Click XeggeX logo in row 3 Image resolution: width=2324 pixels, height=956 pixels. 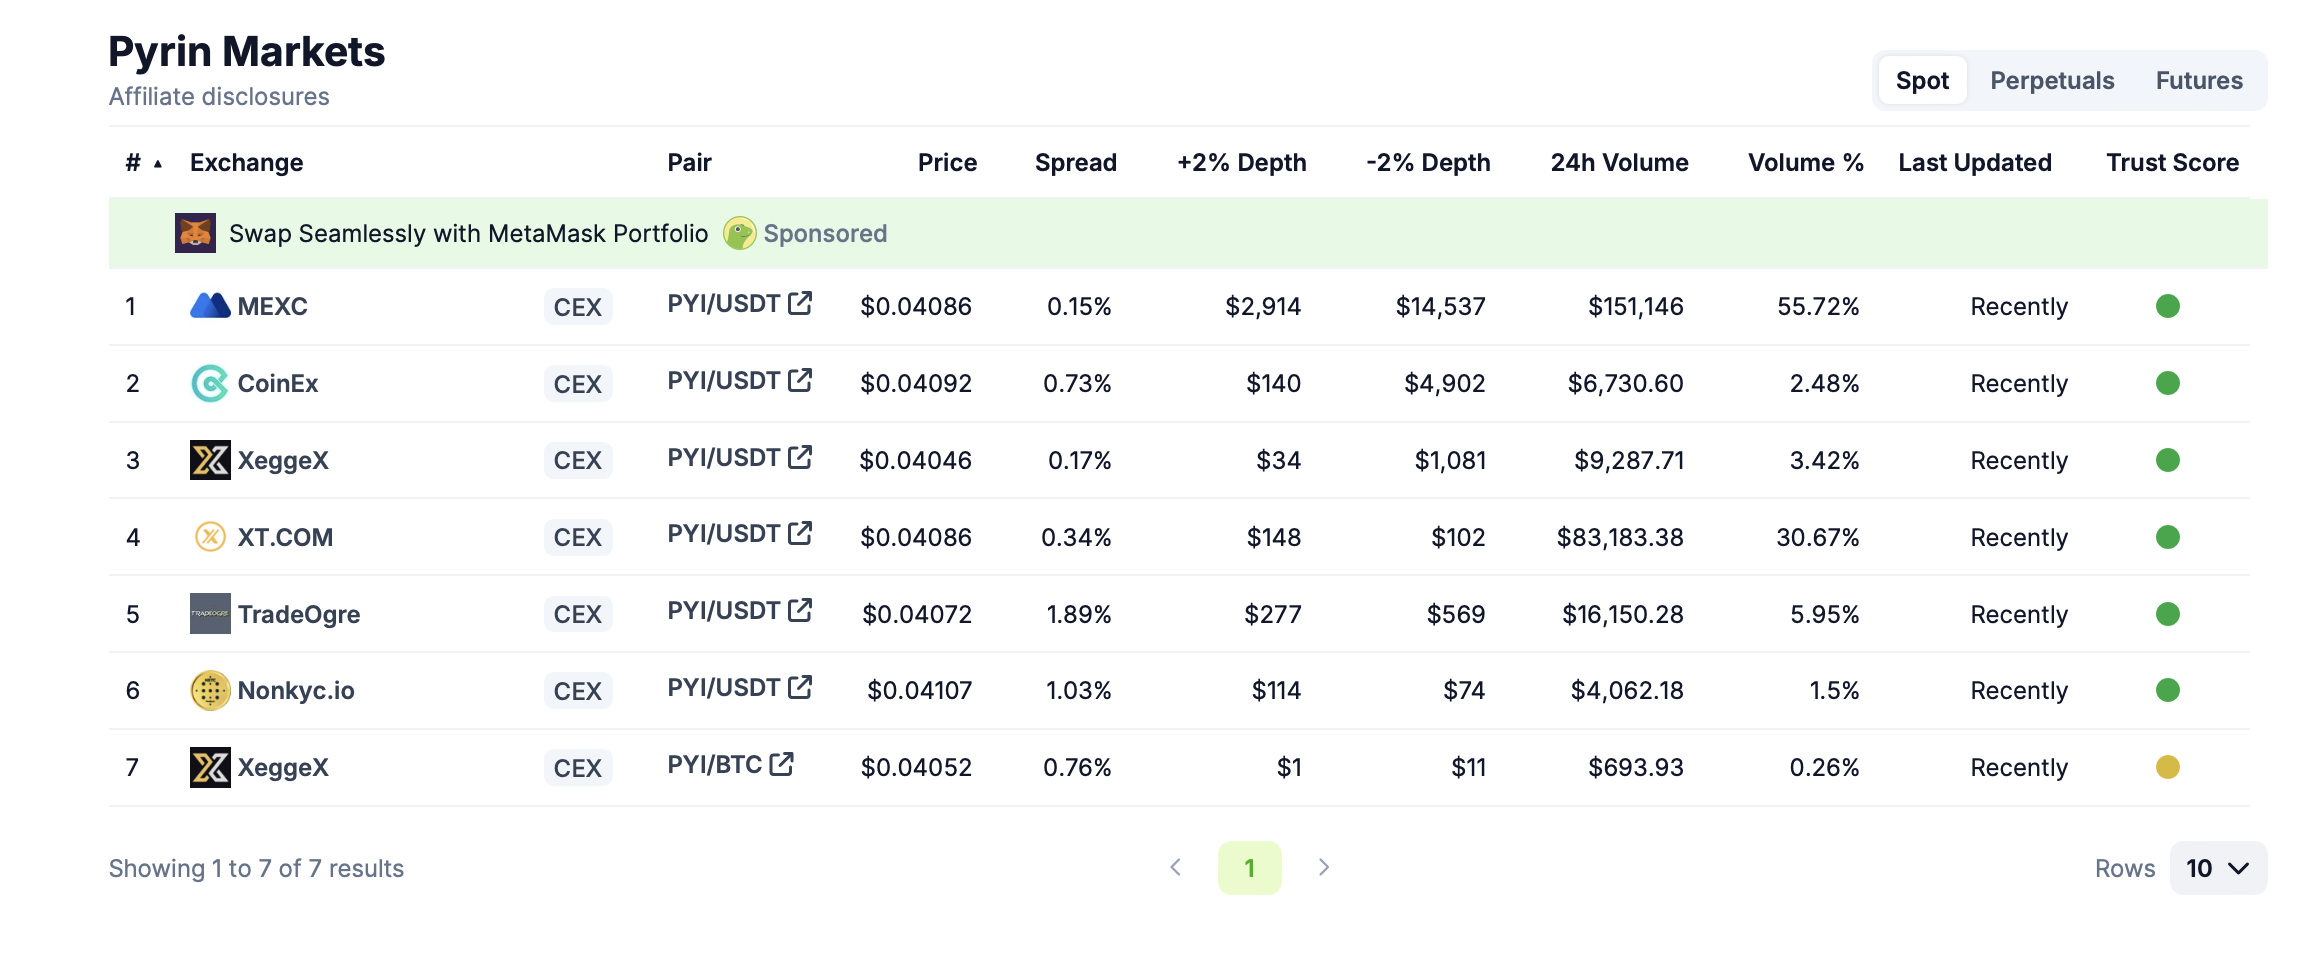pos(210,460)
